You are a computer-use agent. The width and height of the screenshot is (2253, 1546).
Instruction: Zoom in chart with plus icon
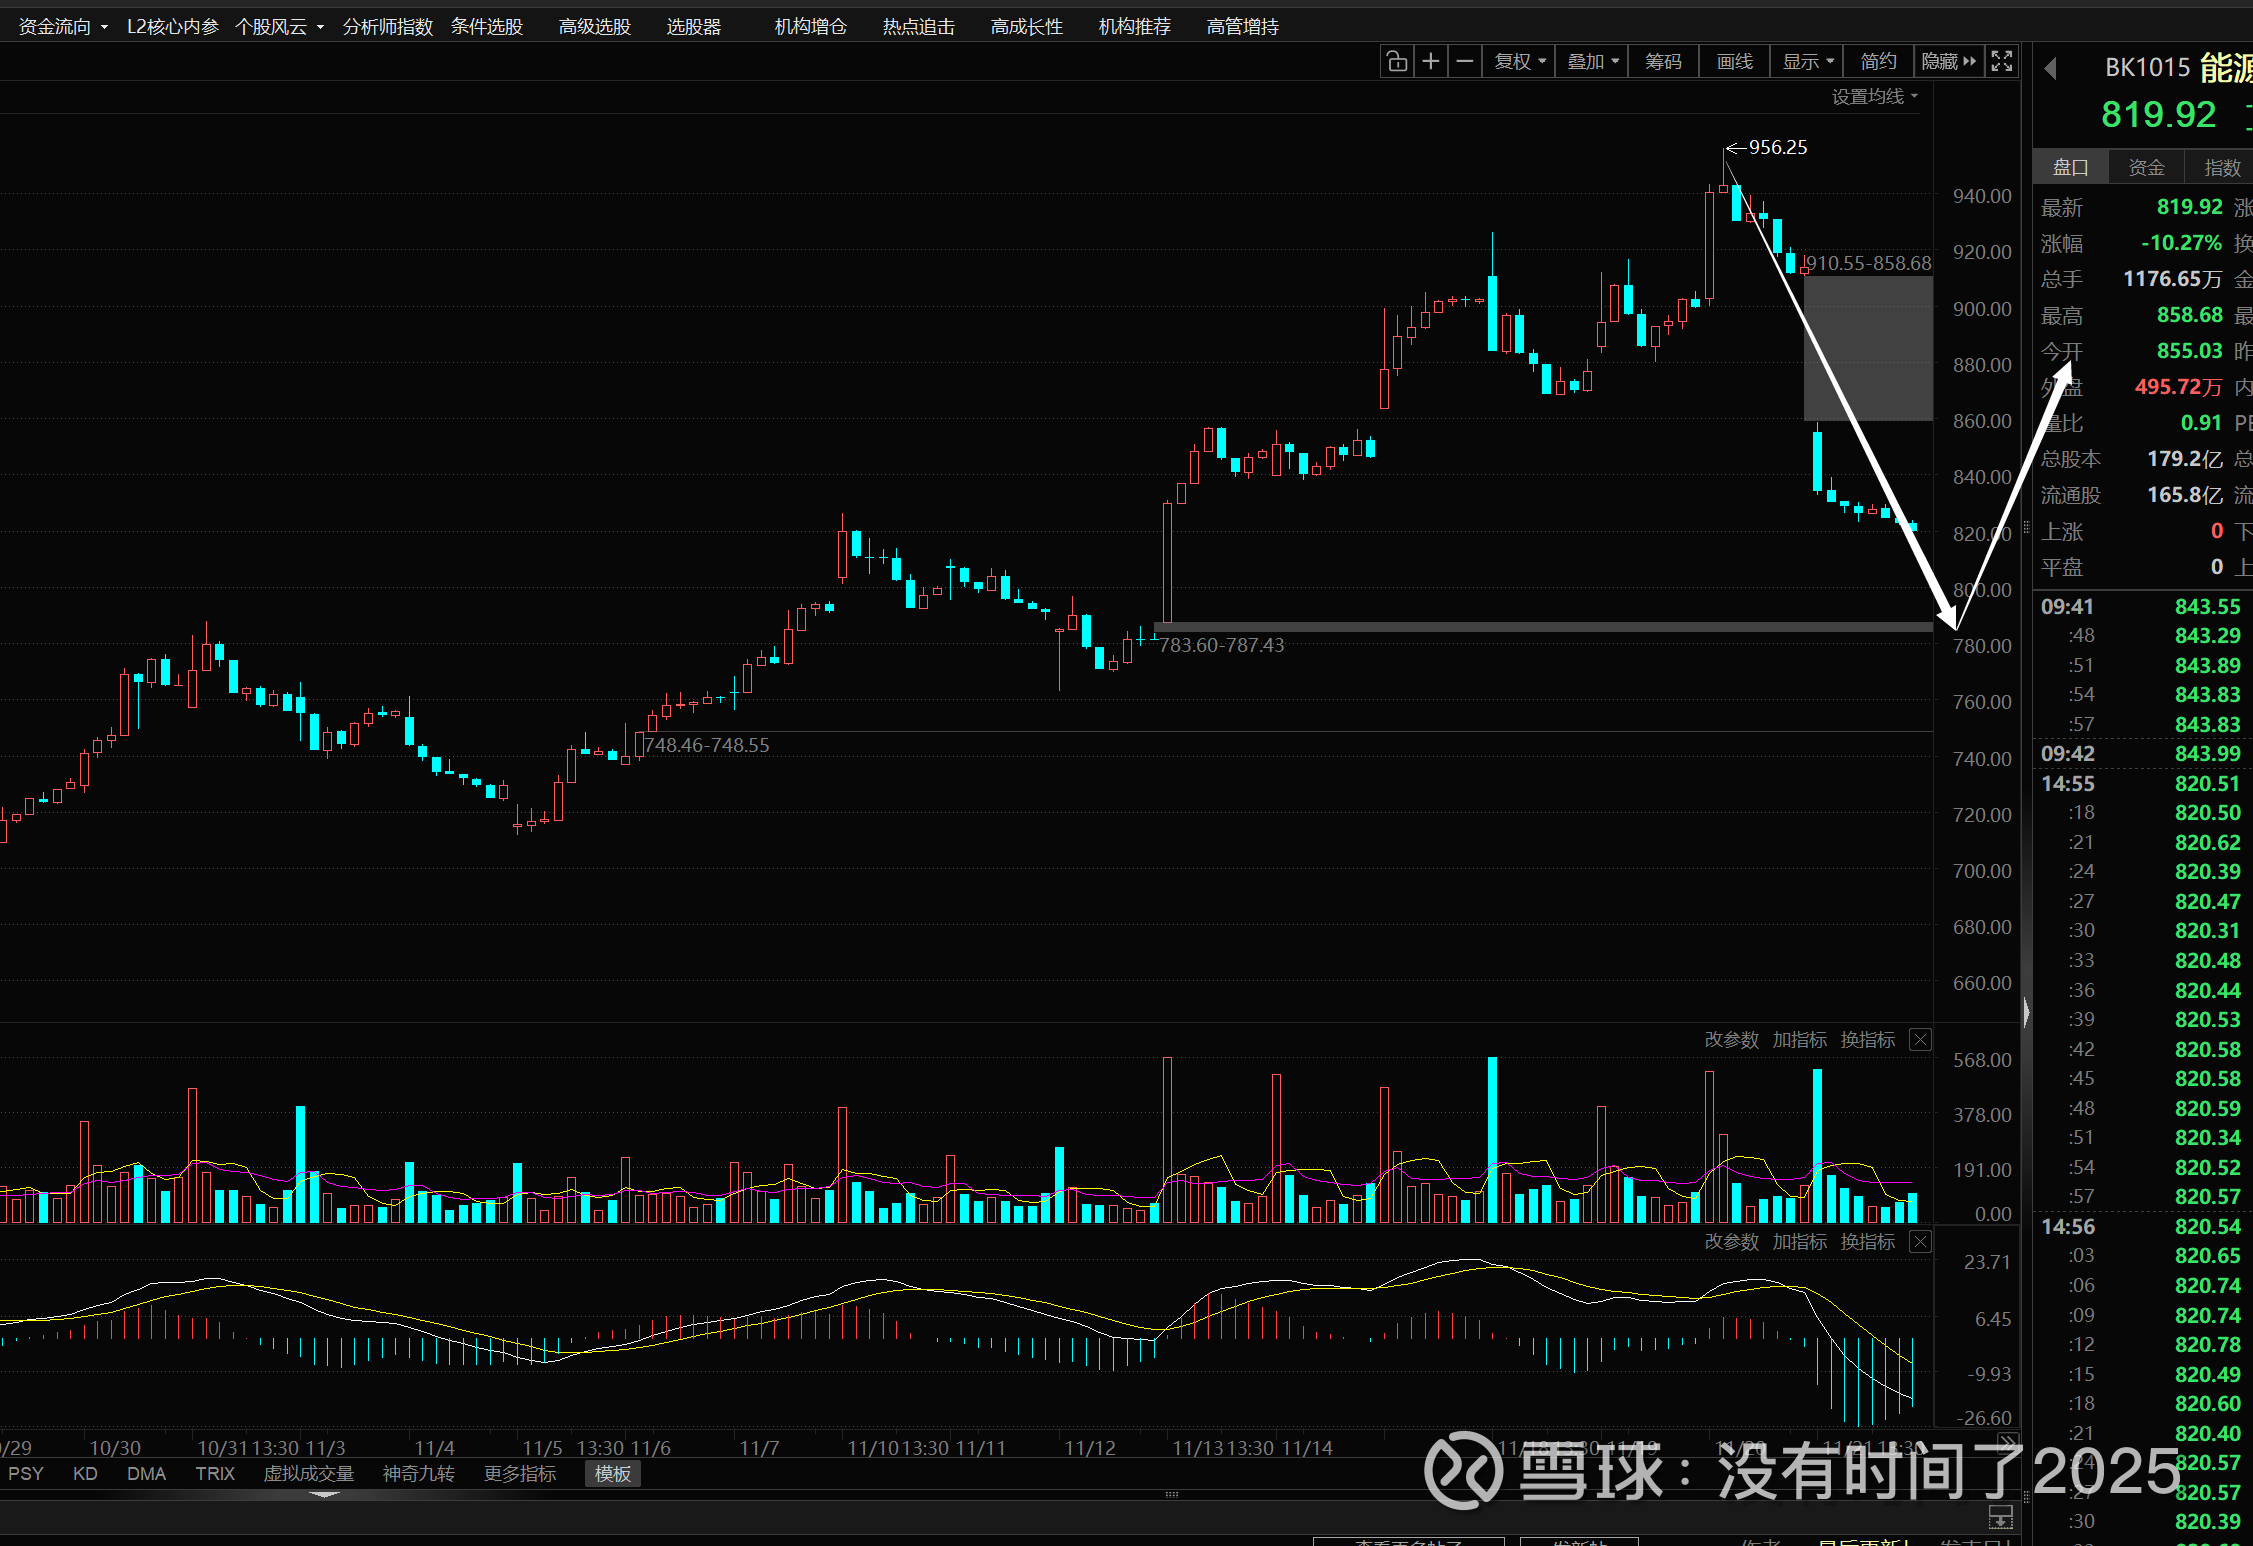pos(1431,62)
